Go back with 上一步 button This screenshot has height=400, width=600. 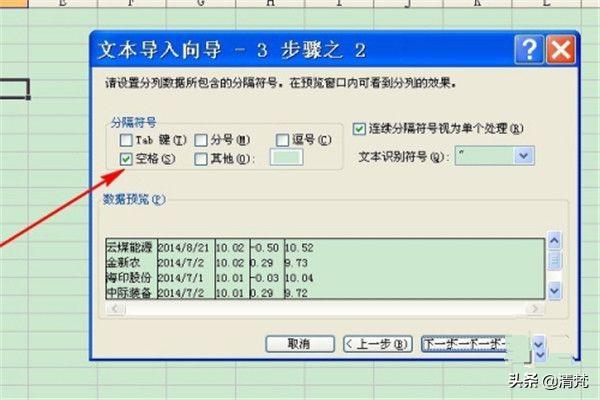(x=378, y=344)
